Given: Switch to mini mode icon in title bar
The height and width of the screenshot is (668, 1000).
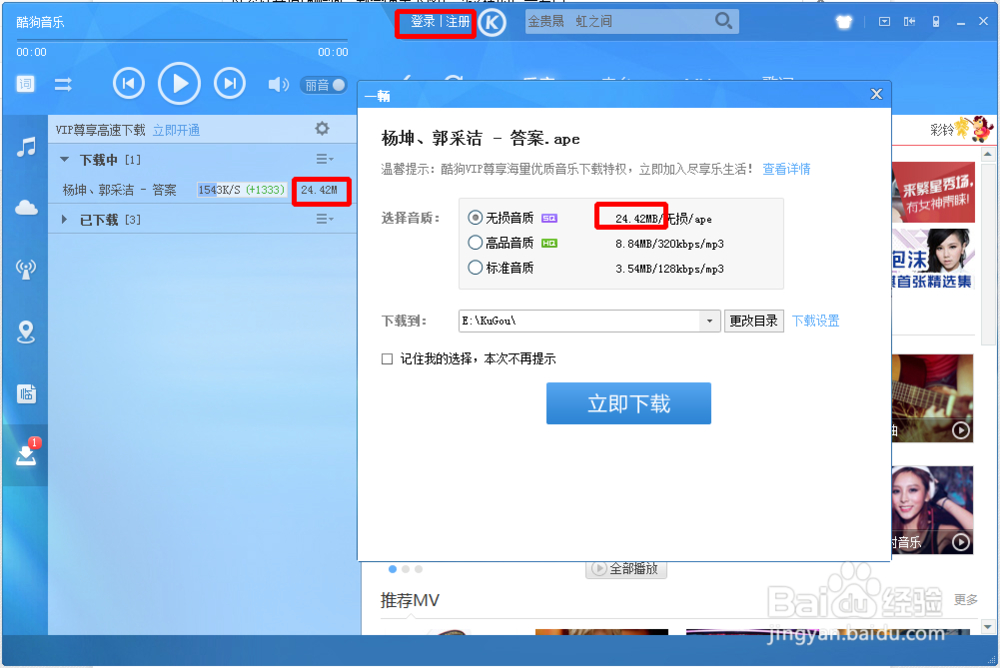Looking at the screenshot, I should pos(909,22).
